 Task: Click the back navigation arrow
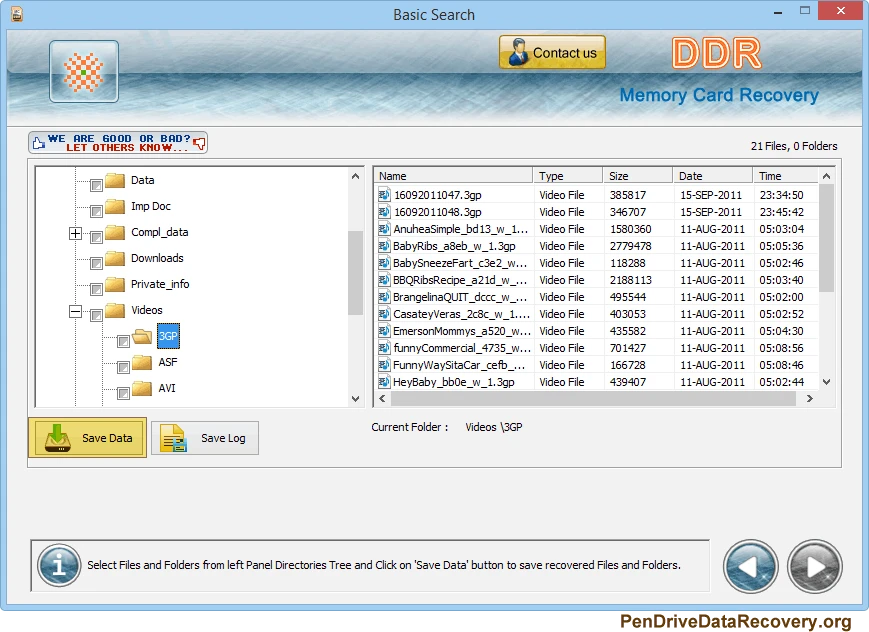tap(750, 566)
